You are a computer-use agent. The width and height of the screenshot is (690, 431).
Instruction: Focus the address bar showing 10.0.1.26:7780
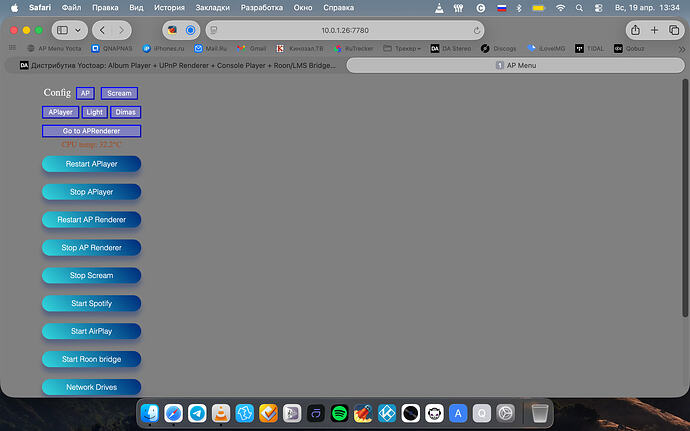[x=345, y=30]
